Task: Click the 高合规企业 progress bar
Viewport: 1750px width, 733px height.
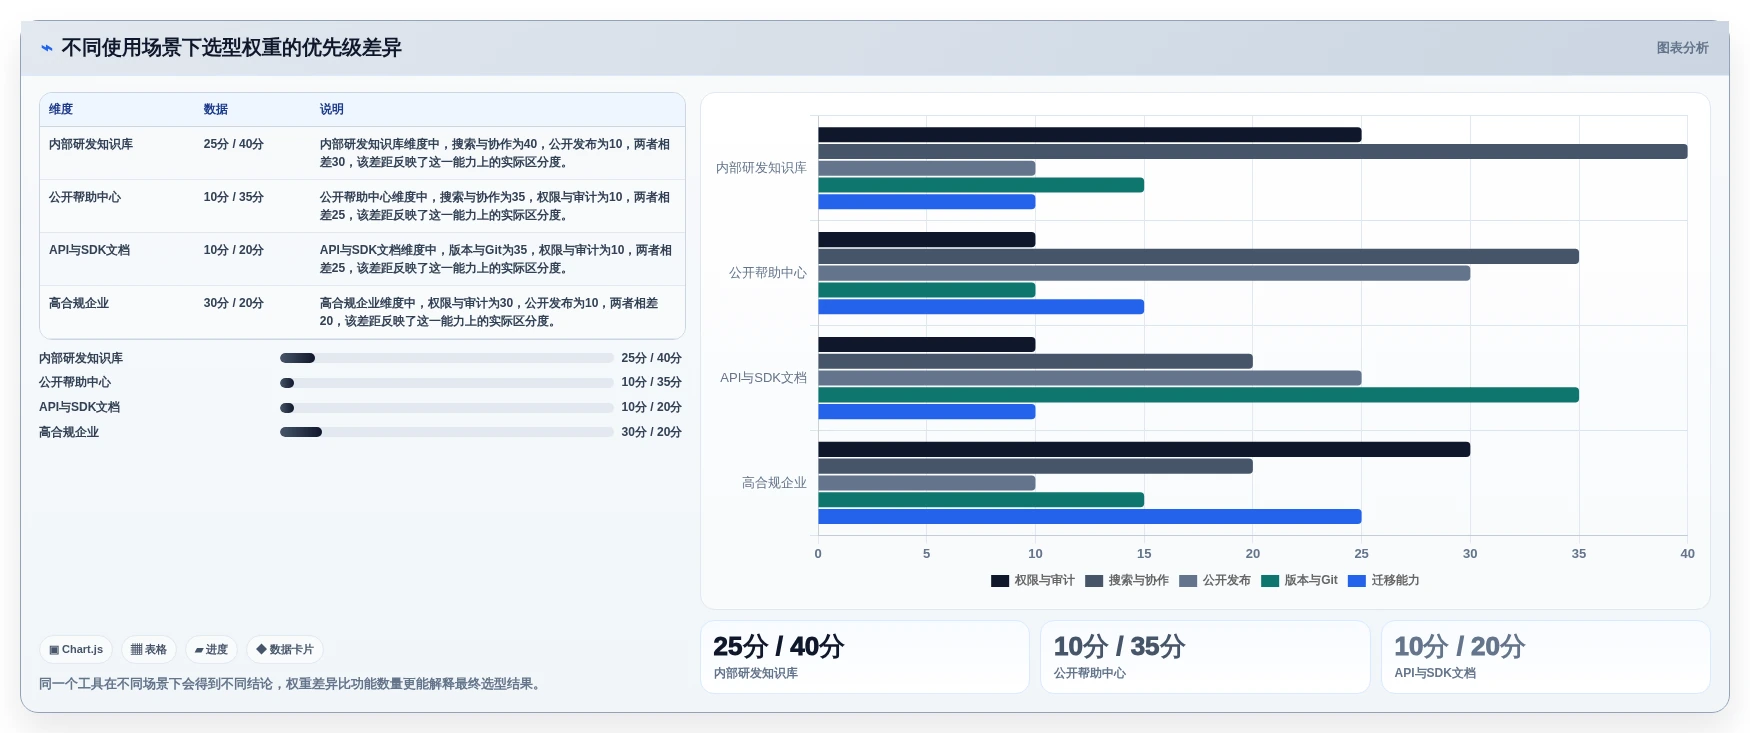Action: tap(447, 432)
